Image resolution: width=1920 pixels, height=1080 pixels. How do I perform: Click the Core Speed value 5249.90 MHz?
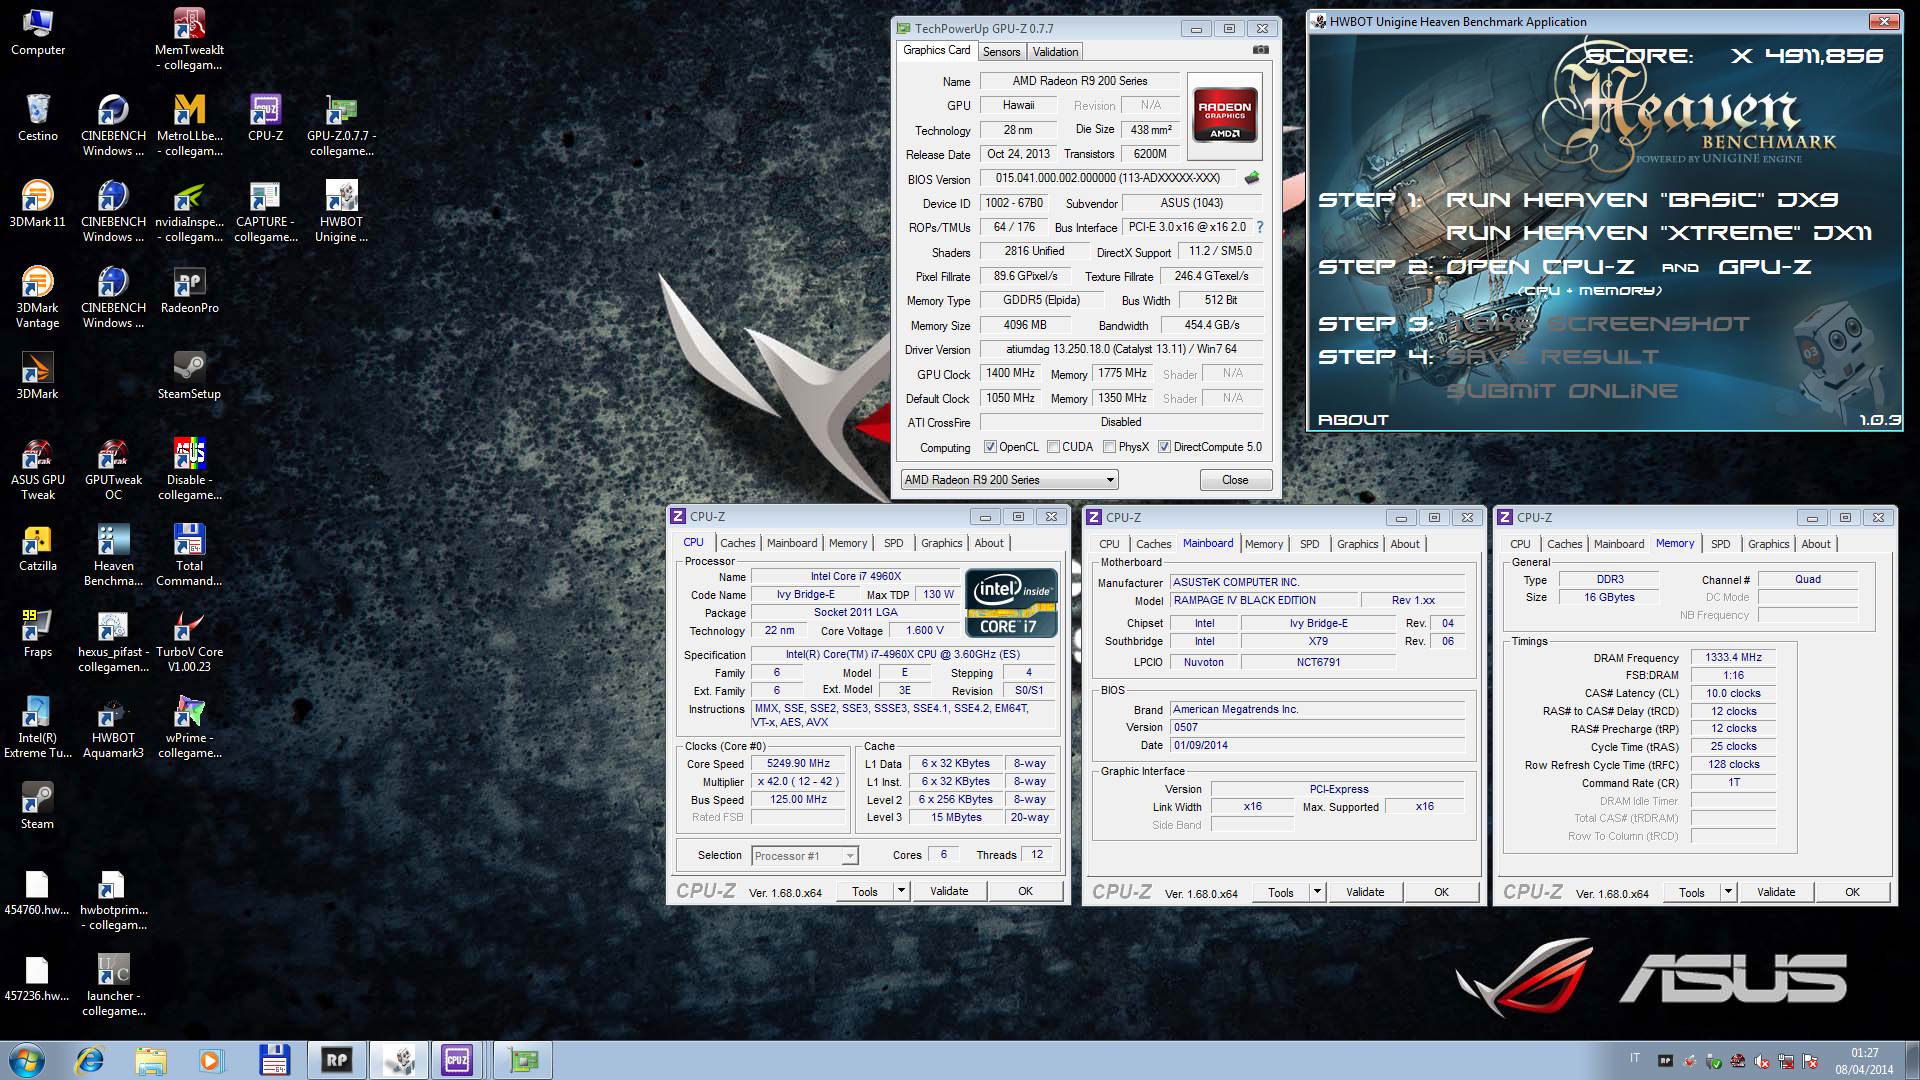click(x=798, y=763)
